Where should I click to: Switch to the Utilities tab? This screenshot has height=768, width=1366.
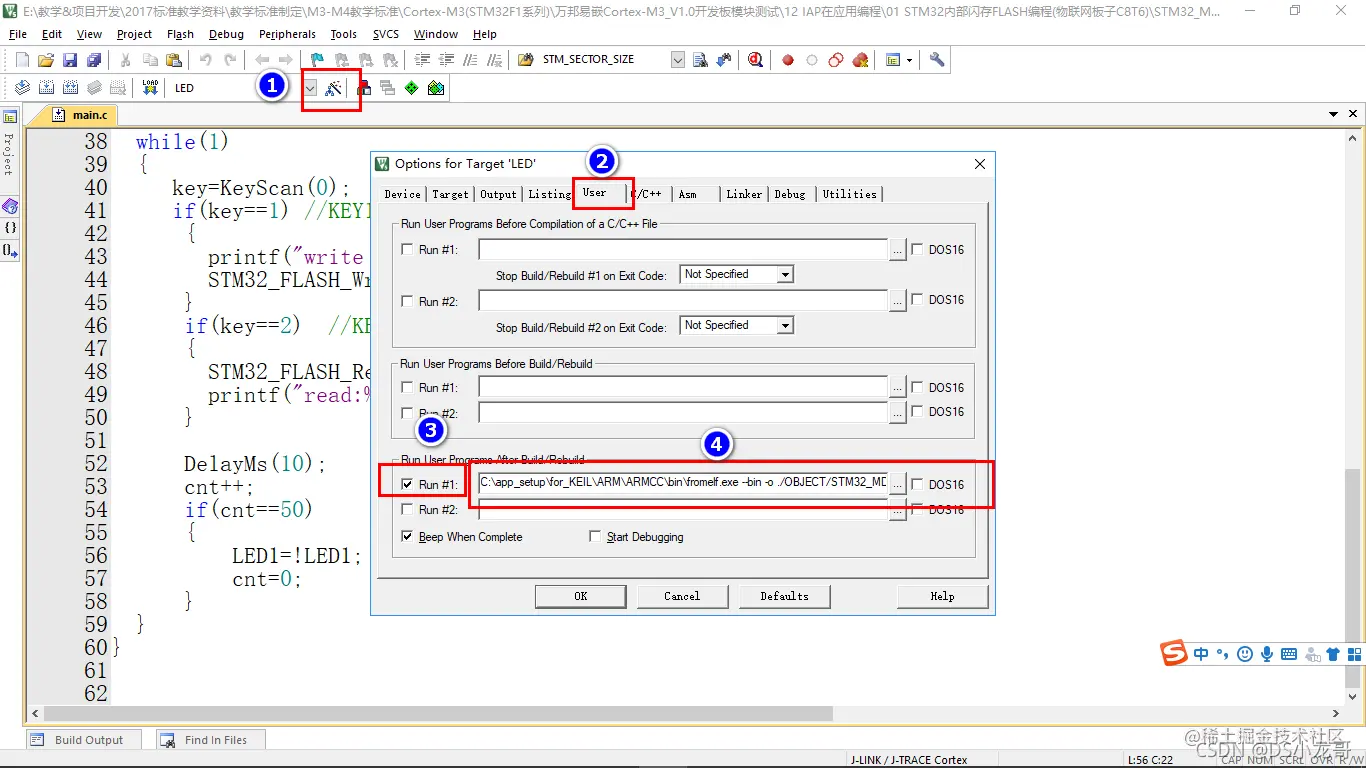[x=849, y=194]
